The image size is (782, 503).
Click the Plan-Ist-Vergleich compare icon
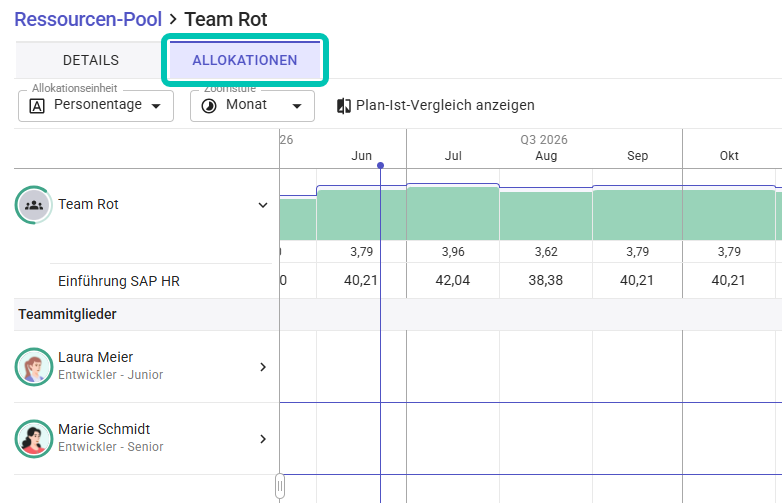point(344,106)
